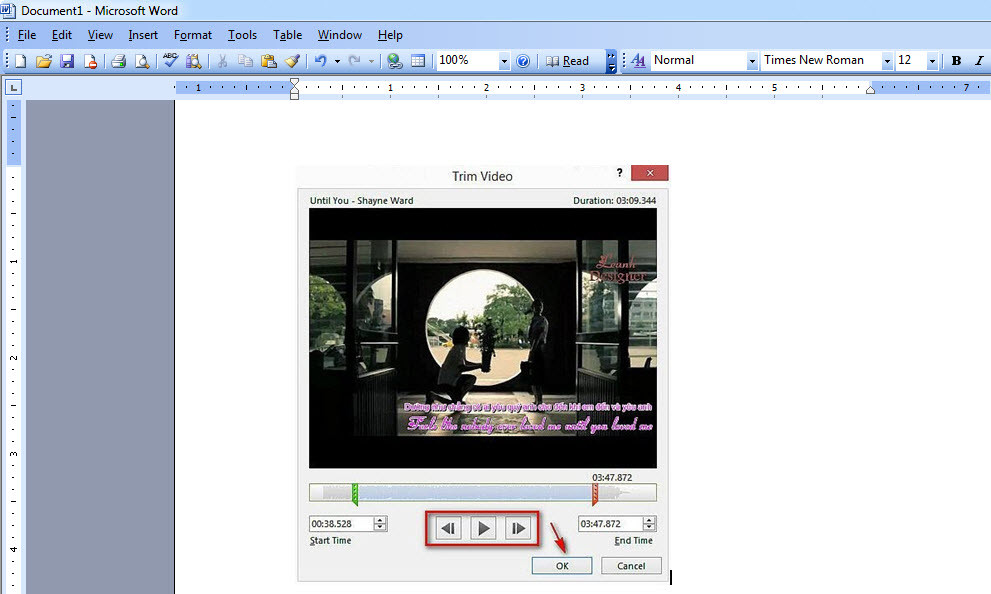The width and height of the screenshot is (991, 594).
Task: Increase End Time with up spinner
Action: click(x=649, y=520)
